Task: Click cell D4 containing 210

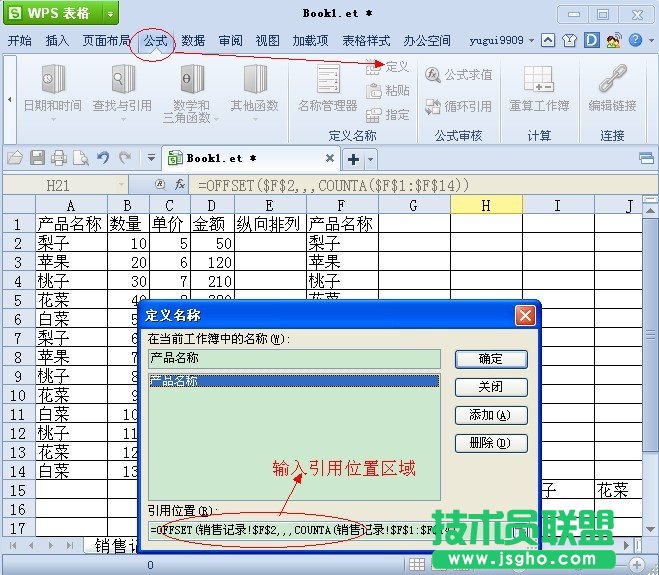Action: click(212, 281)
